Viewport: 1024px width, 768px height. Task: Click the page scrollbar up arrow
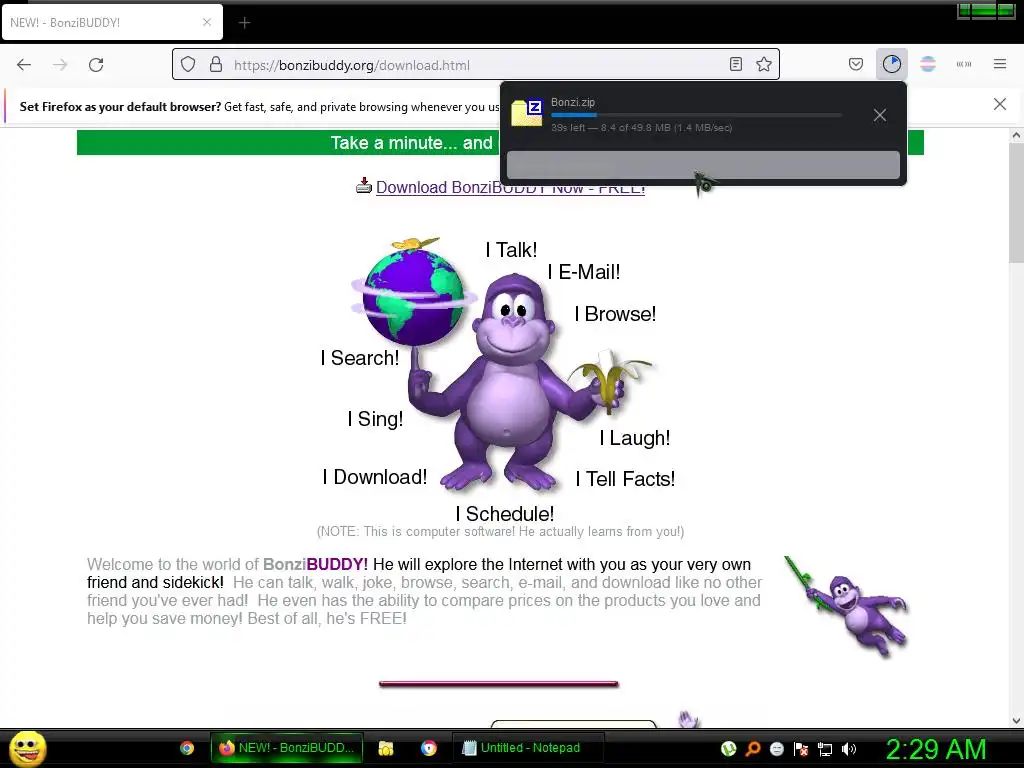point(1016,136)
